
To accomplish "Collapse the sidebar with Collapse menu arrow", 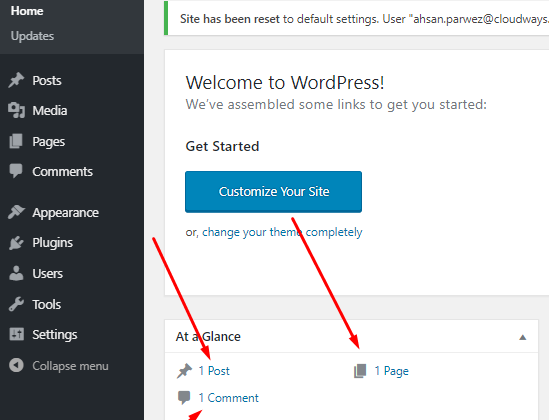I will [x=16, y=365].
